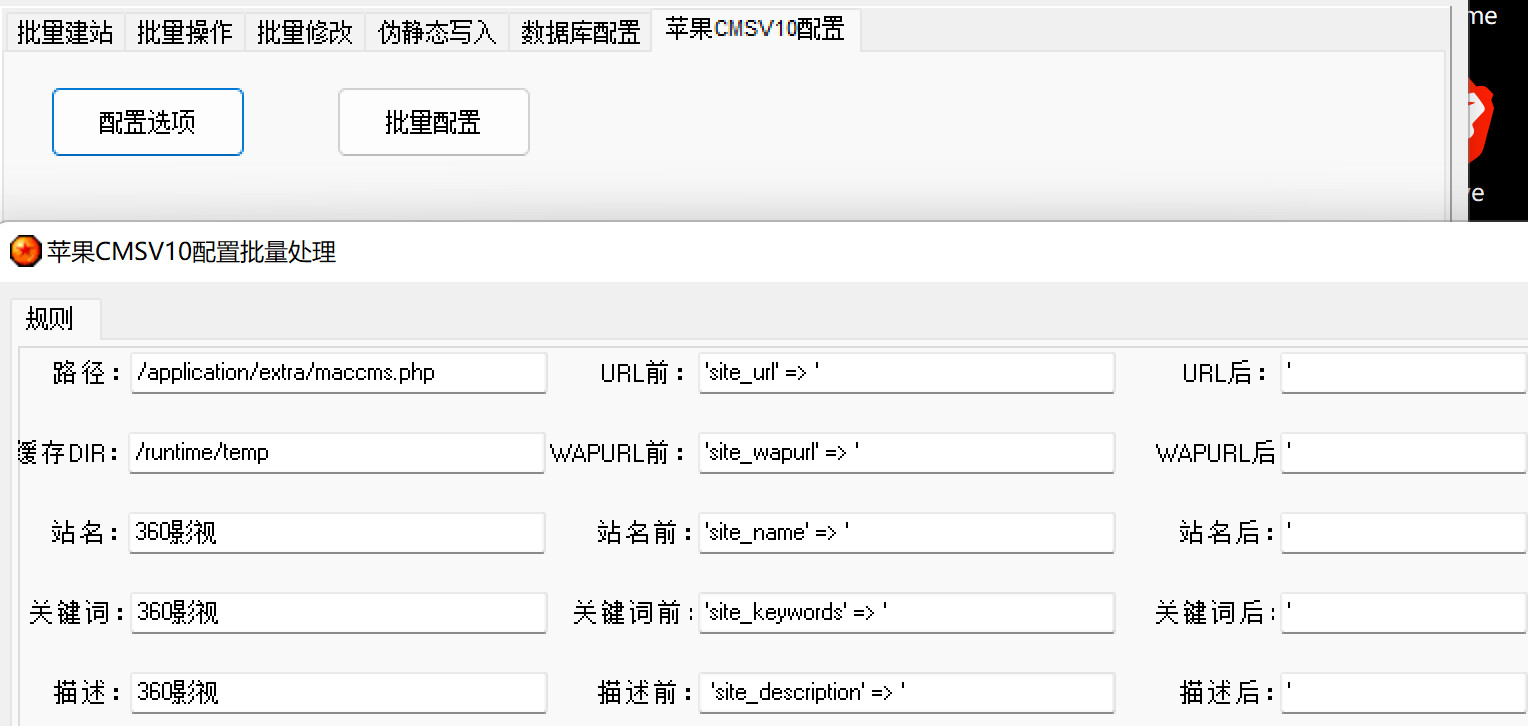Click the 描述 input field

click(x=338, y=693)
